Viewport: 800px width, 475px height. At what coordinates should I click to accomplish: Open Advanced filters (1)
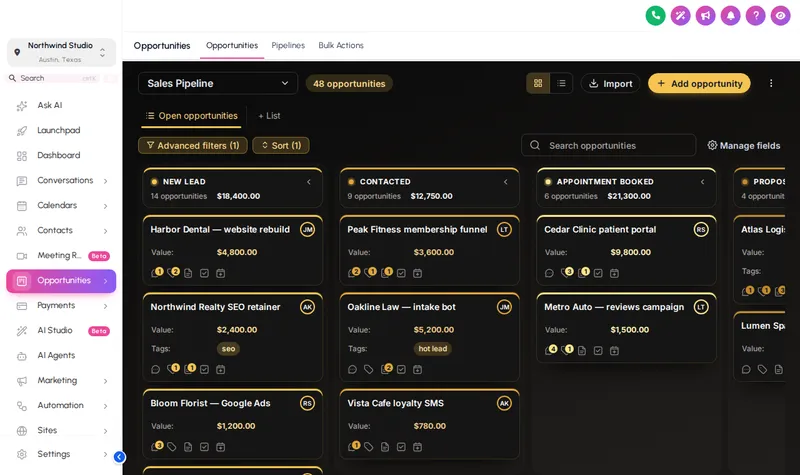point(193,145)
